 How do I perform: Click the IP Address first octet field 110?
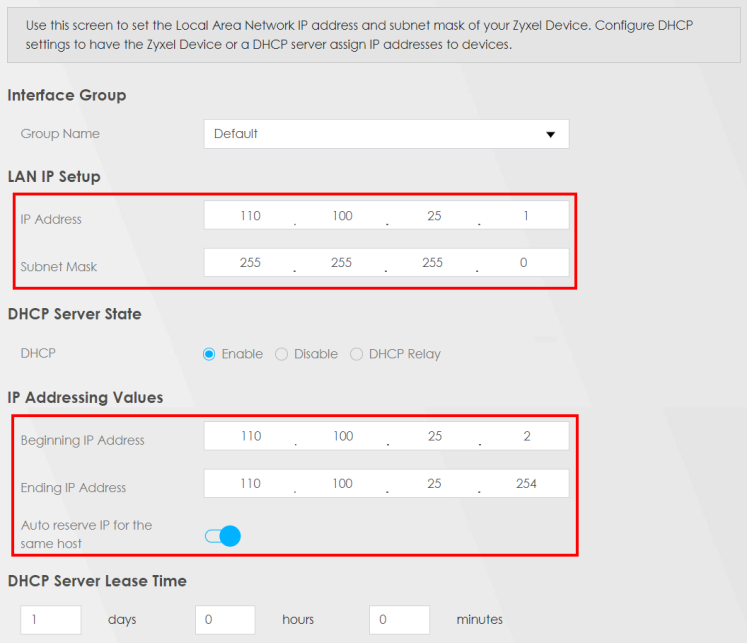250,216
